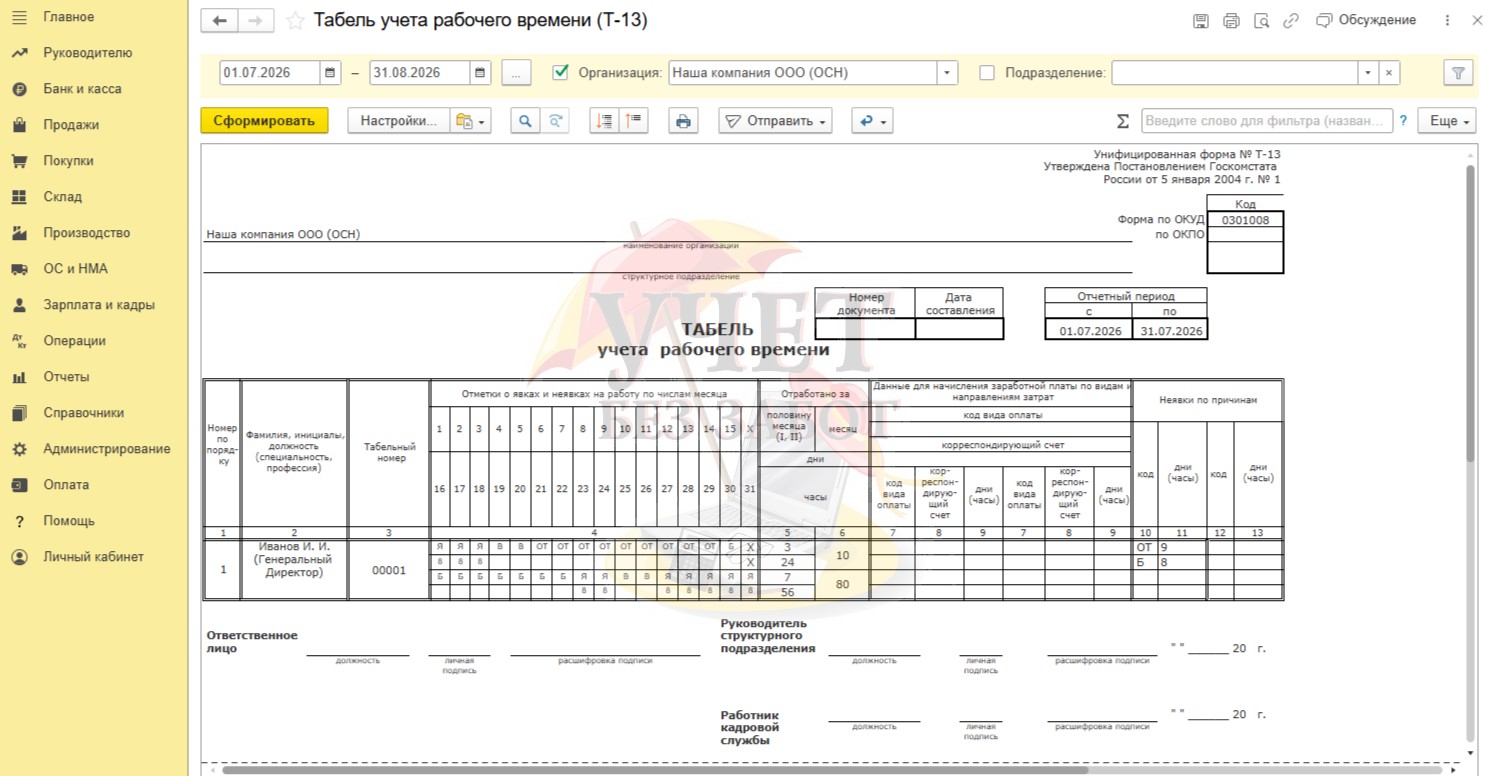1497x776 pixels.
Task: Show the sum with the sigma icon
Action: 1123,121
